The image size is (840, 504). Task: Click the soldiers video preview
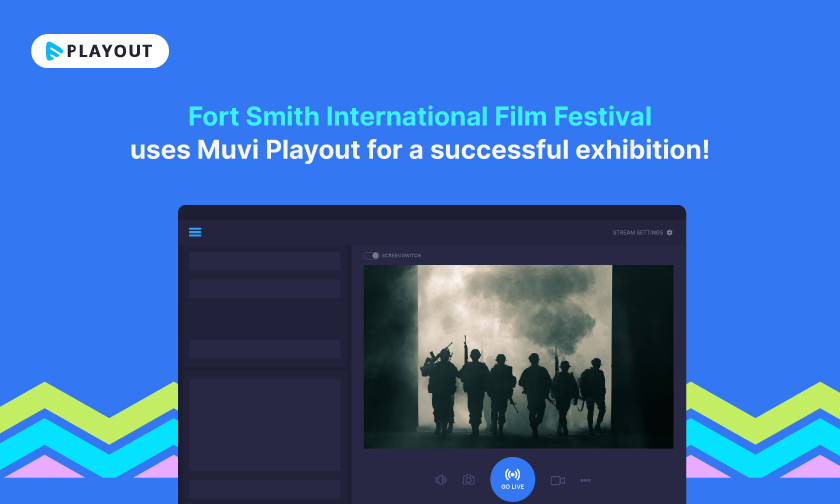tap(519, 357)
